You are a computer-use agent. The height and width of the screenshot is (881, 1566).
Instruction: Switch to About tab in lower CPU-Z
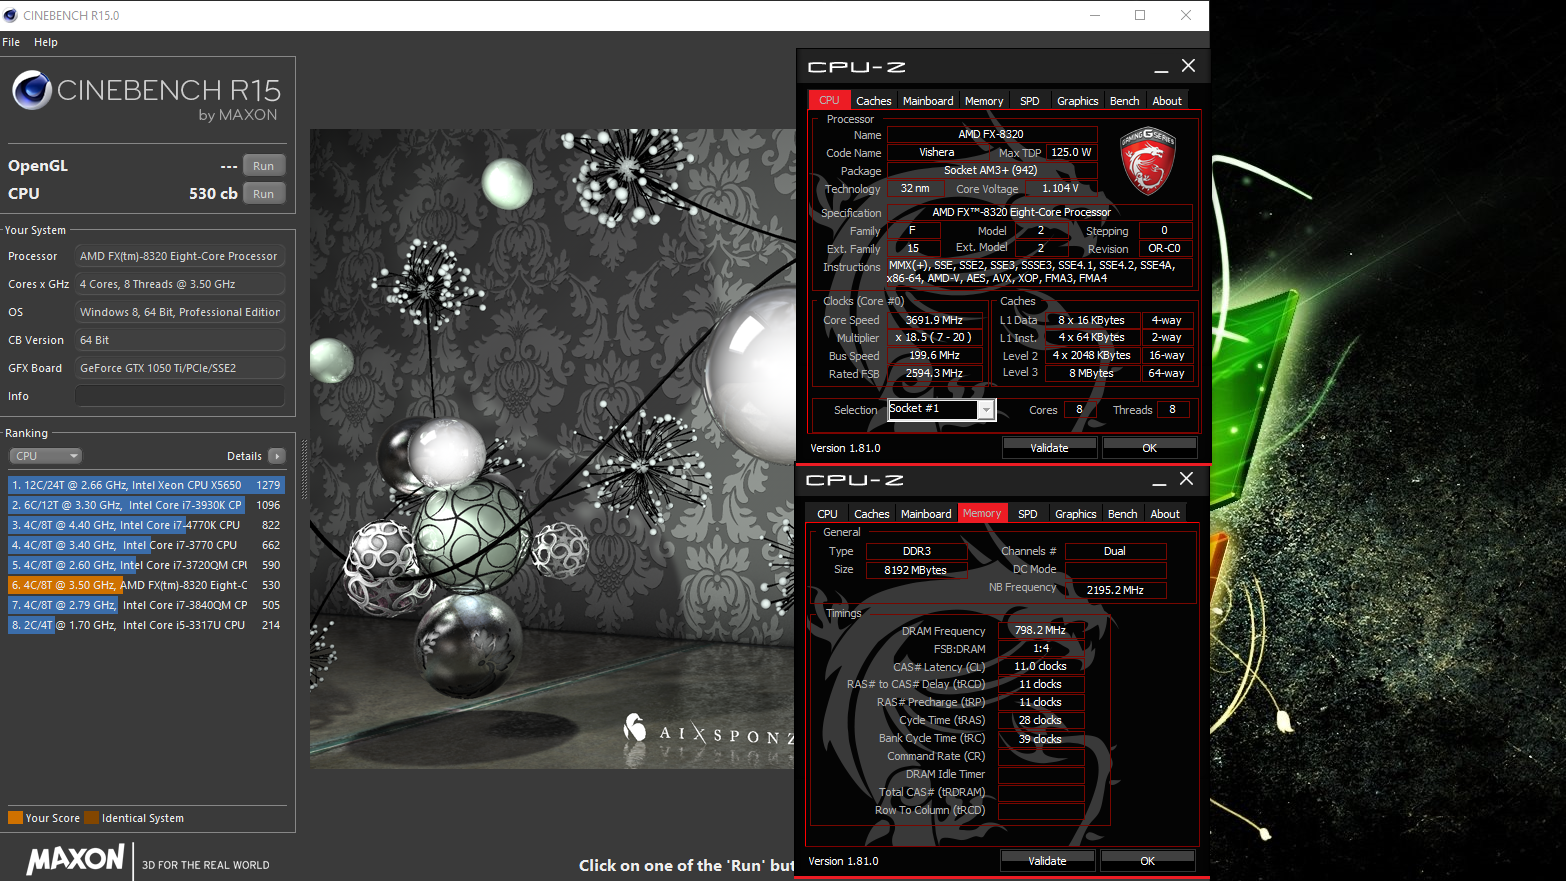1165,514
